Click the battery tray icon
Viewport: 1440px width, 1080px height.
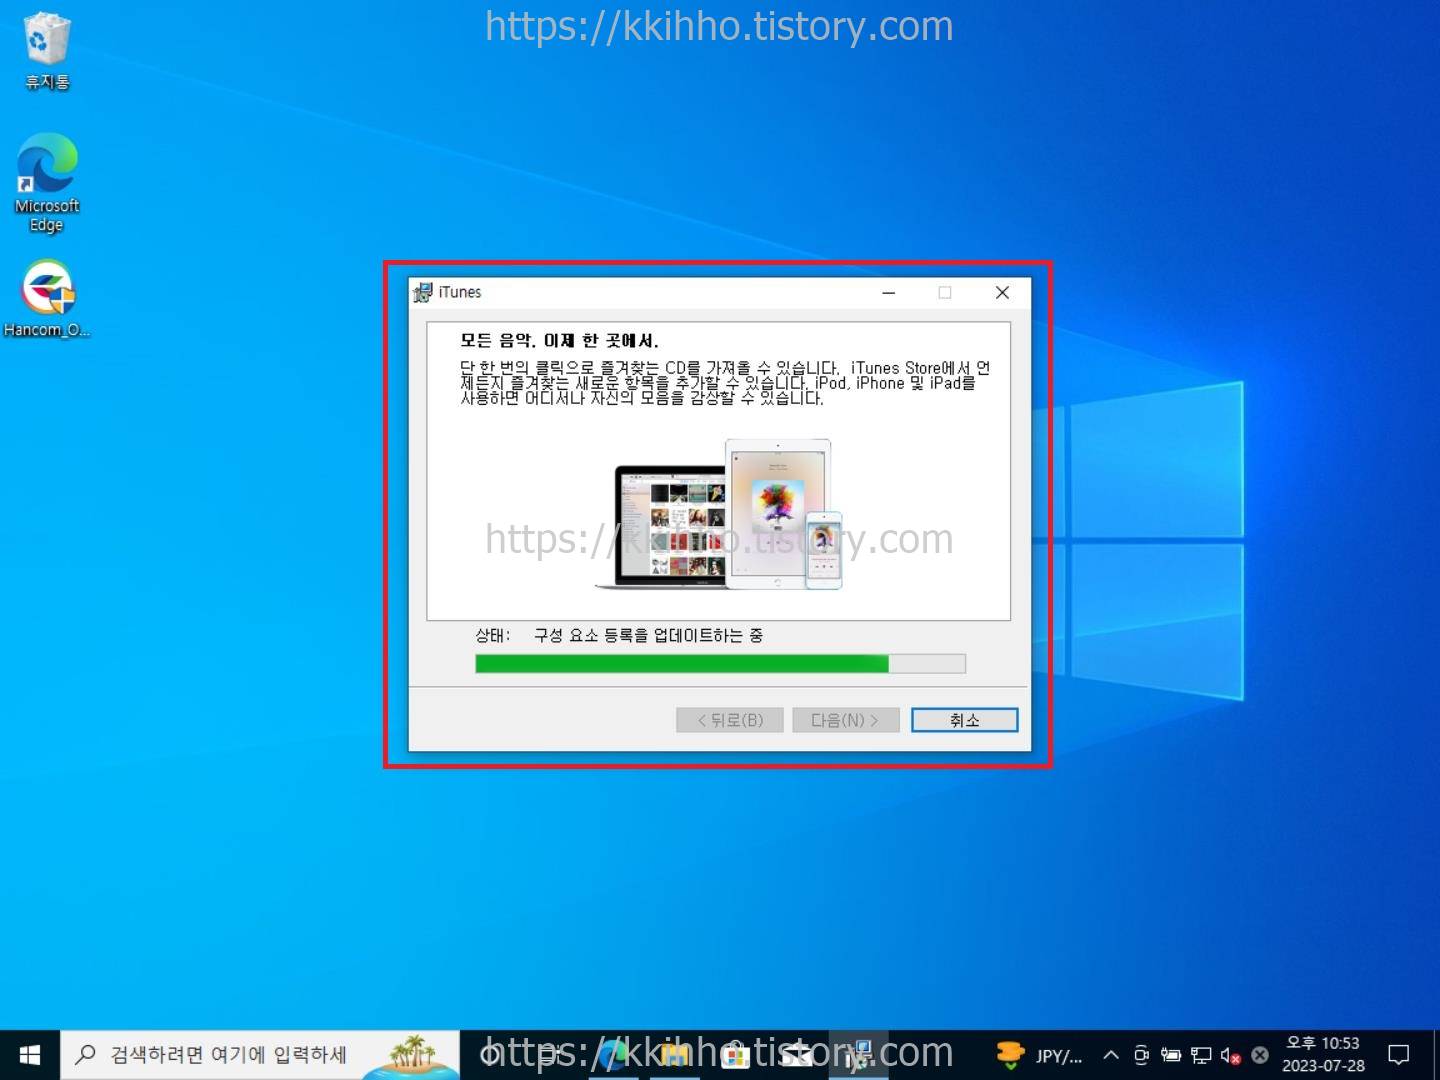point(1171,1055)
